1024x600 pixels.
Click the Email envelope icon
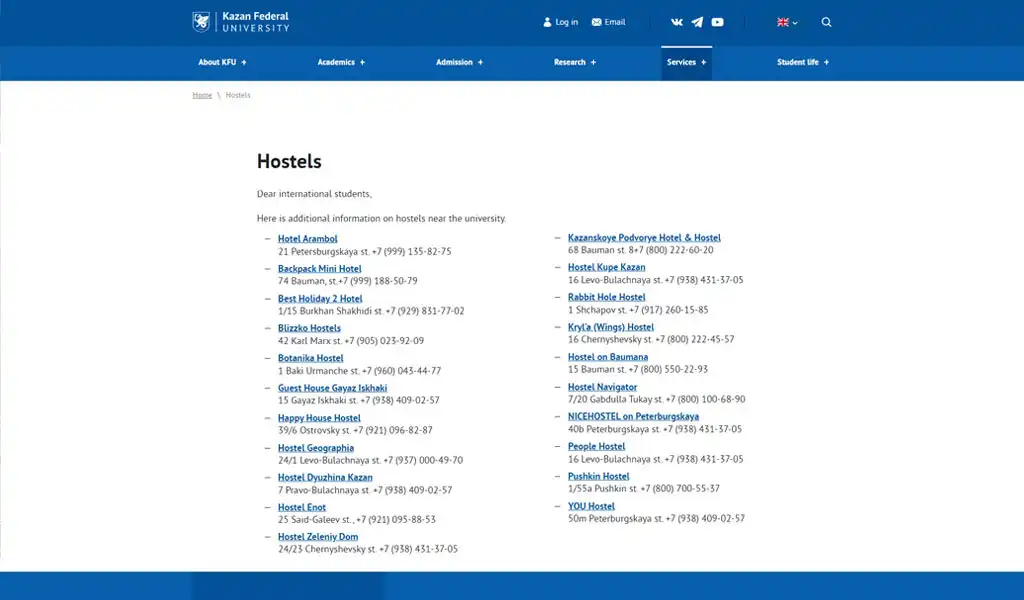pyautogui.click(x=597, y=22)
